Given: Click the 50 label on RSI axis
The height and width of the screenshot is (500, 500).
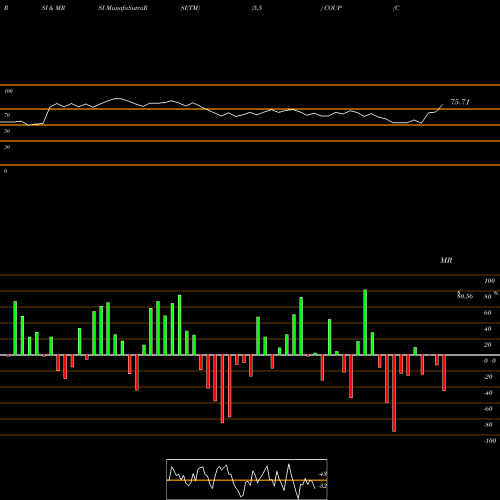Looking at the screenshot, I should 7,131.
